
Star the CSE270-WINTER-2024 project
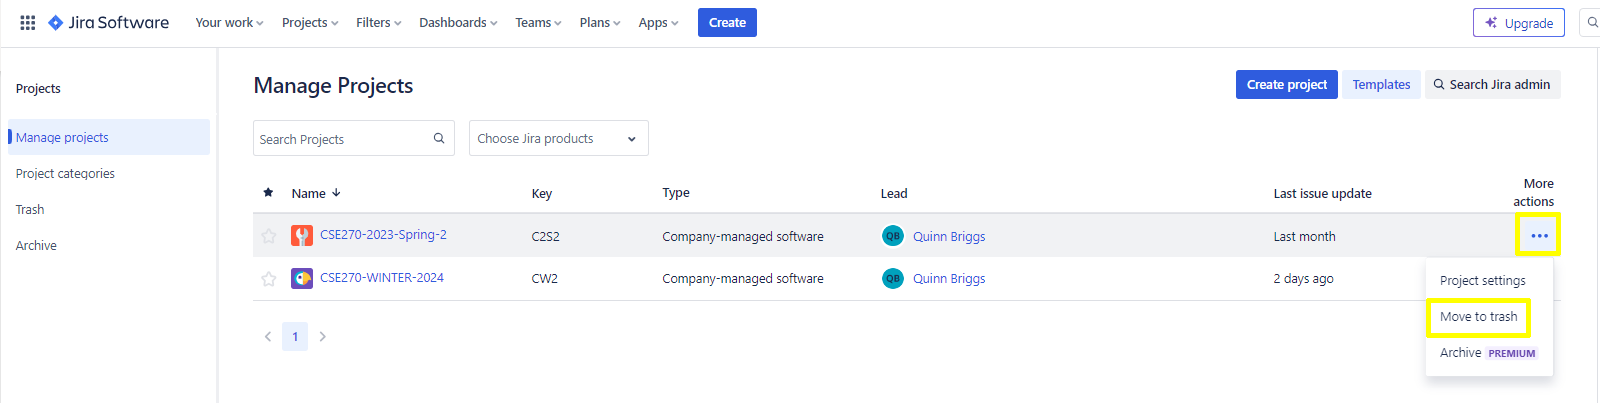coord(268,279)
